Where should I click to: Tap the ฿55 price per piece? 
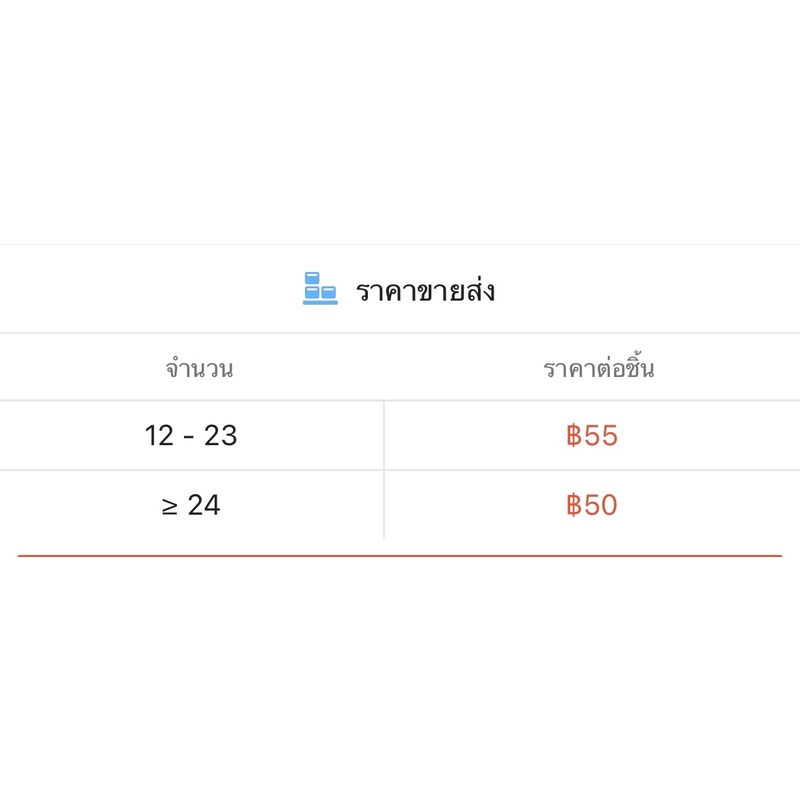coord(591,436)
